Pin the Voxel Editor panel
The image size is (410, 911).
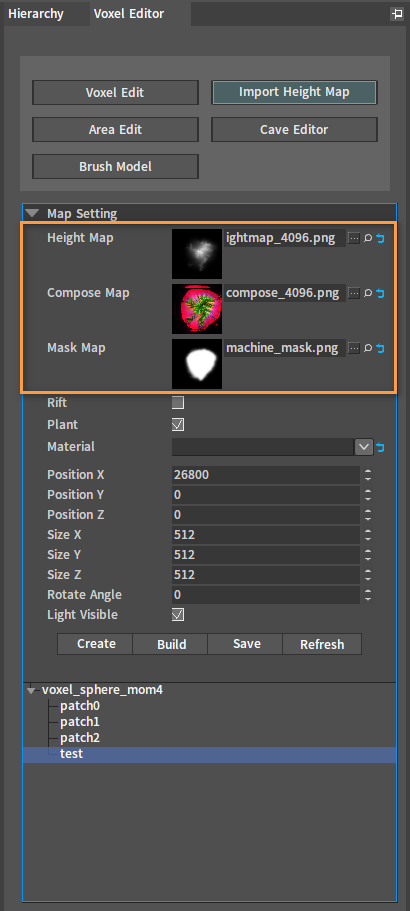click(x=397, y=14)
